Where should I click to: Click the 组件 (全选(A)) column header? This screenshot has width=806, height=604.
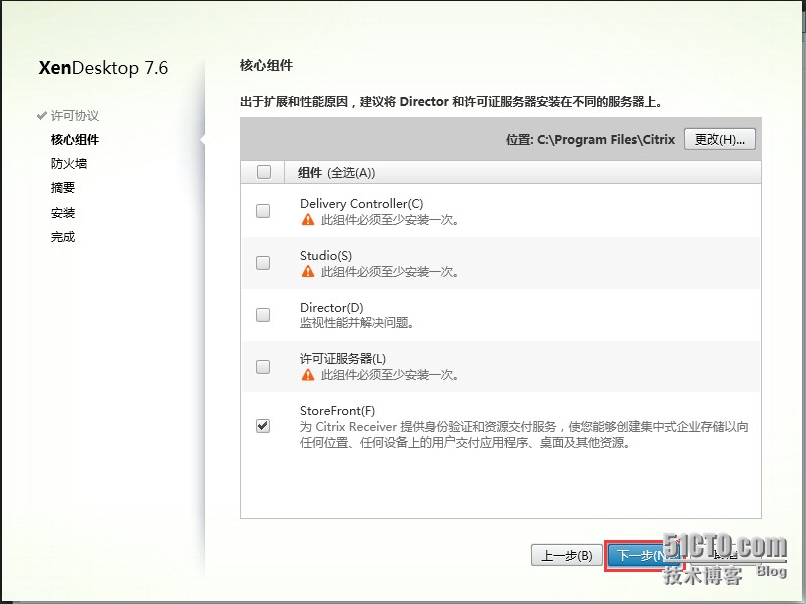pos(337,173)
